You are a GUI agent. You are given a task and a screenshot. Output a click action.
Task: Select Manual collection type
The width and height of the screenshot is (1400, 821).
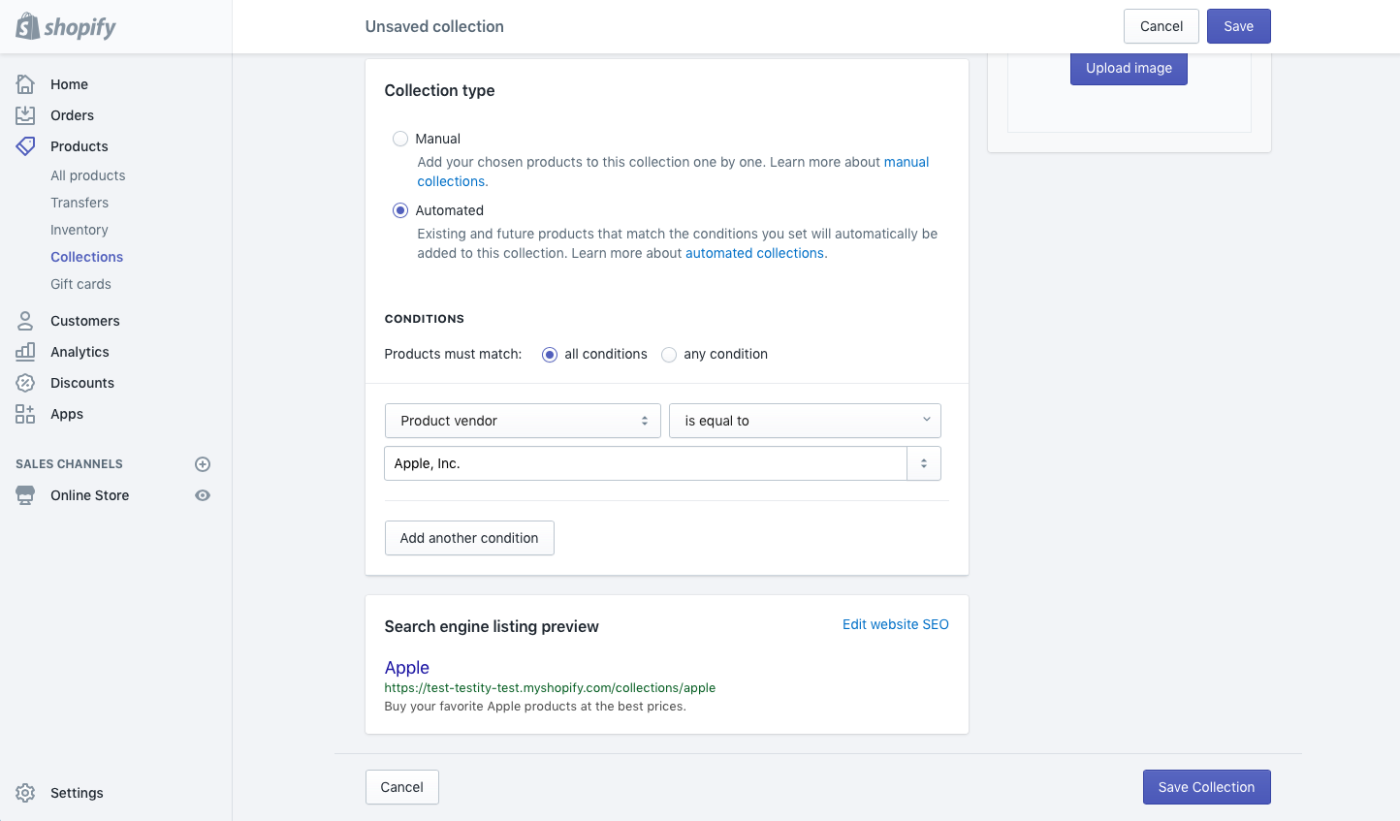coord(400,139)
